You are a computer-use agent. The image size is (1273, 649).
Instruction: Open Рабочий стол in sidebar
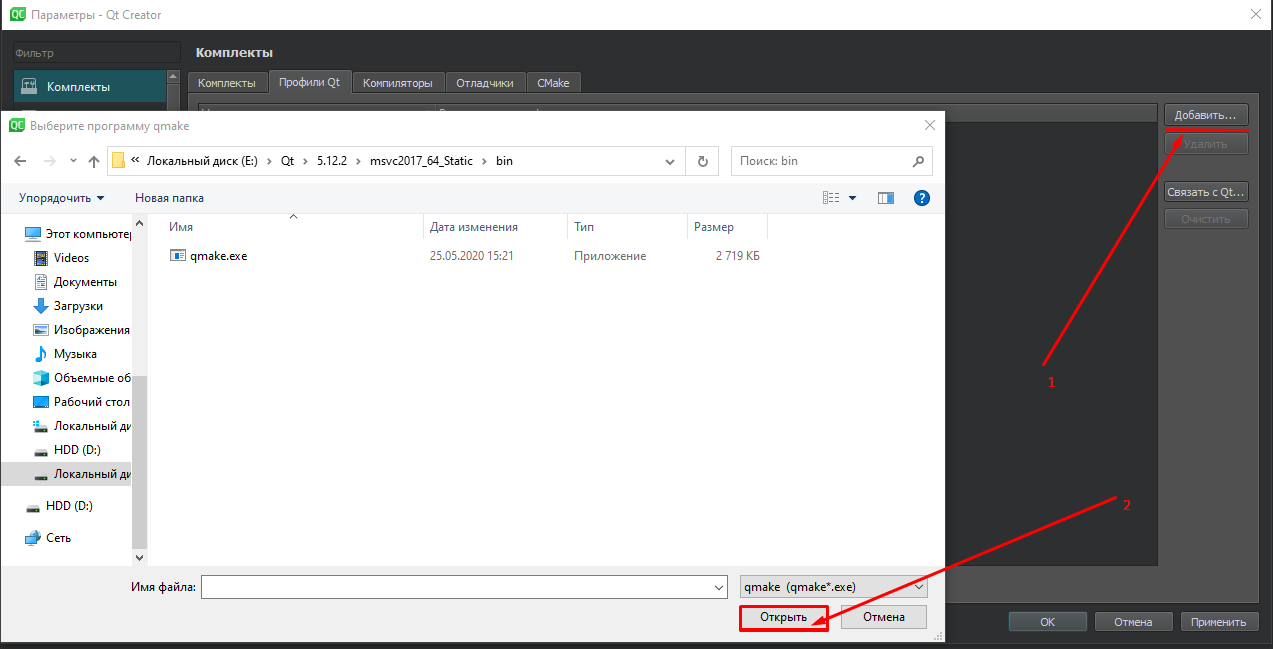coord(92,402)
